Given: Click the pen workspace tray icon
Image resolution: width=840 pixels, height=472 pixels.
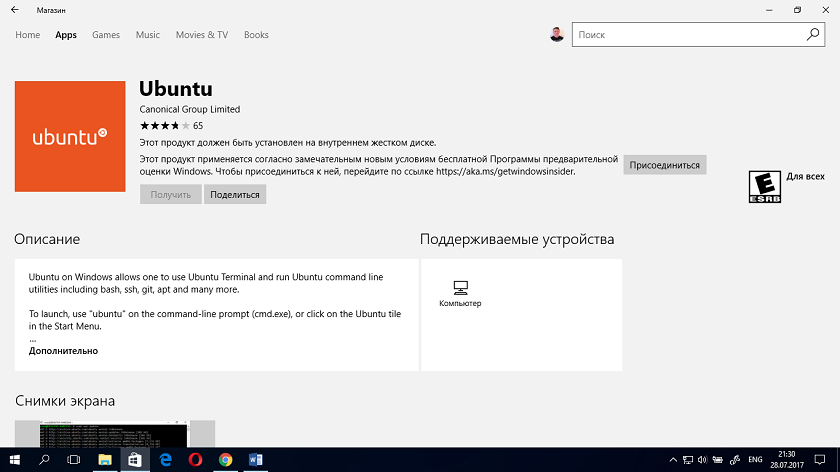Looking at the screenshot, I should point(735,460).
